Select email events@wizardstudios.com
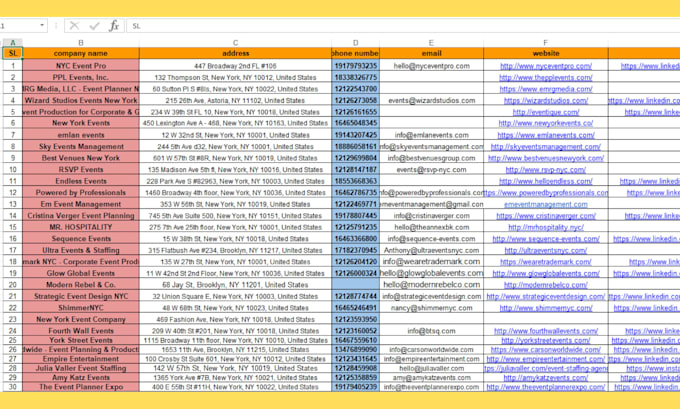This screenshot has height=409, width=680. [x=431, y=100]
